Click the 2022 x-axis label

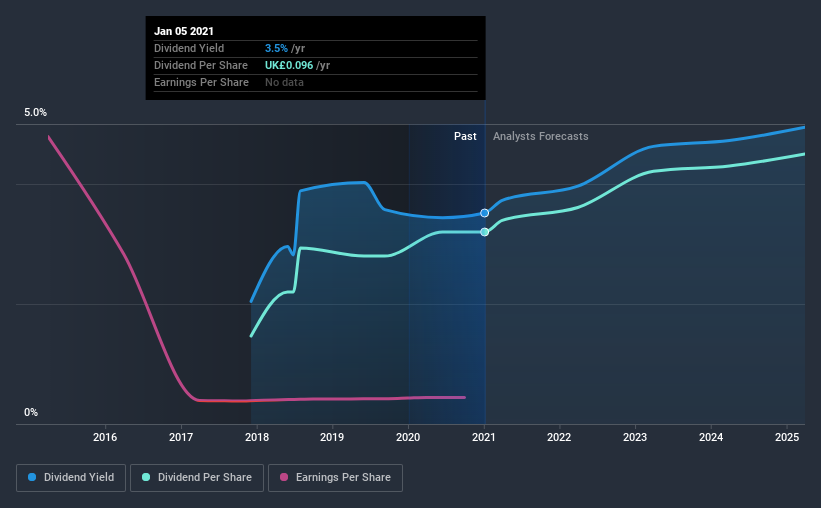click(x=559, y=437)
